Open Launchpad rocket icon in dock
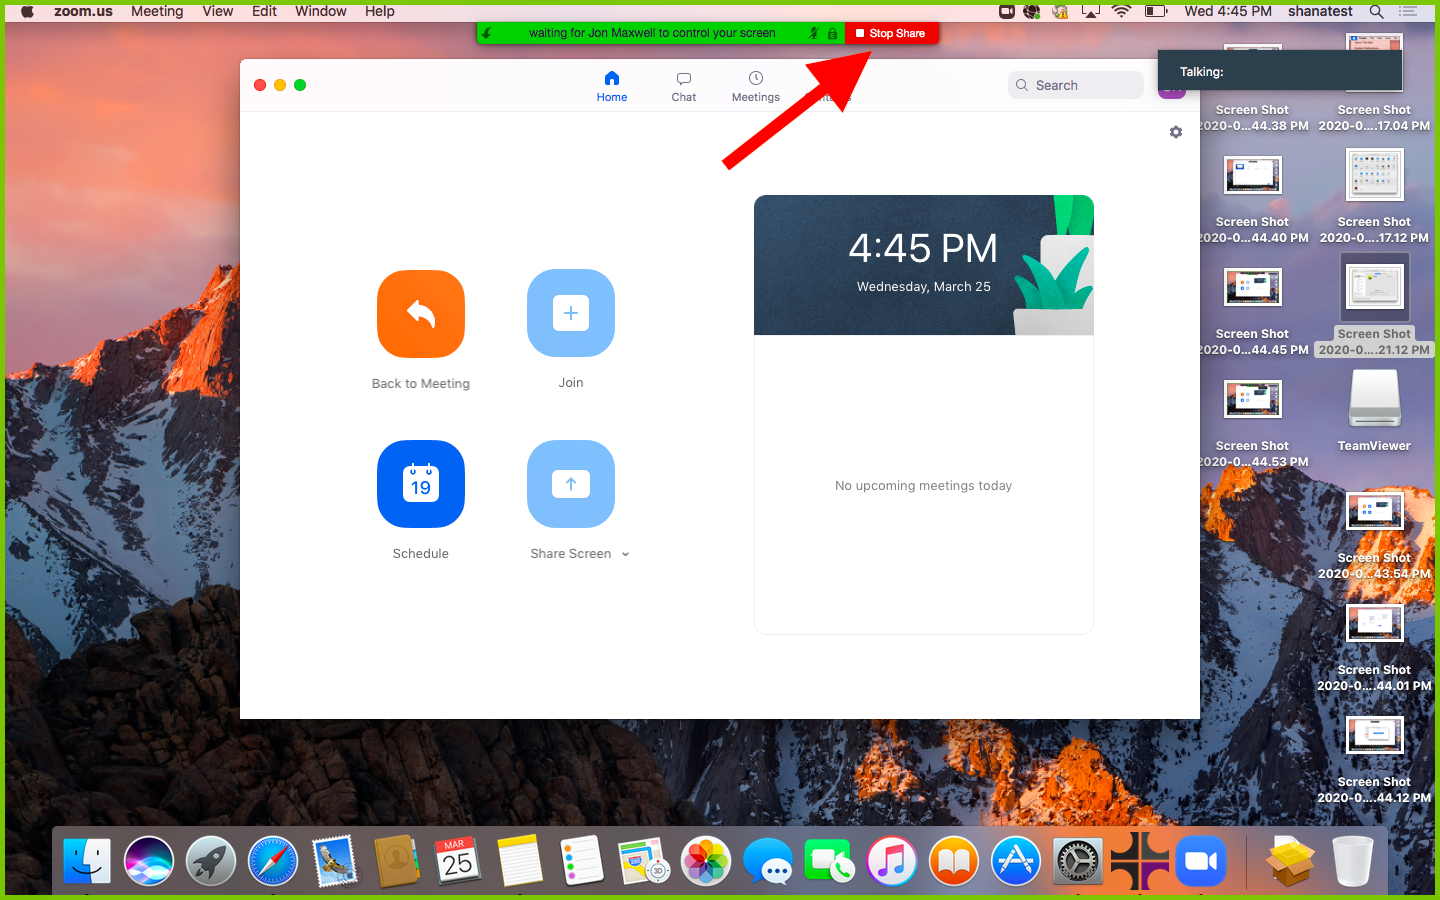The image size is (1440, 900). click(x=211, y=861)
